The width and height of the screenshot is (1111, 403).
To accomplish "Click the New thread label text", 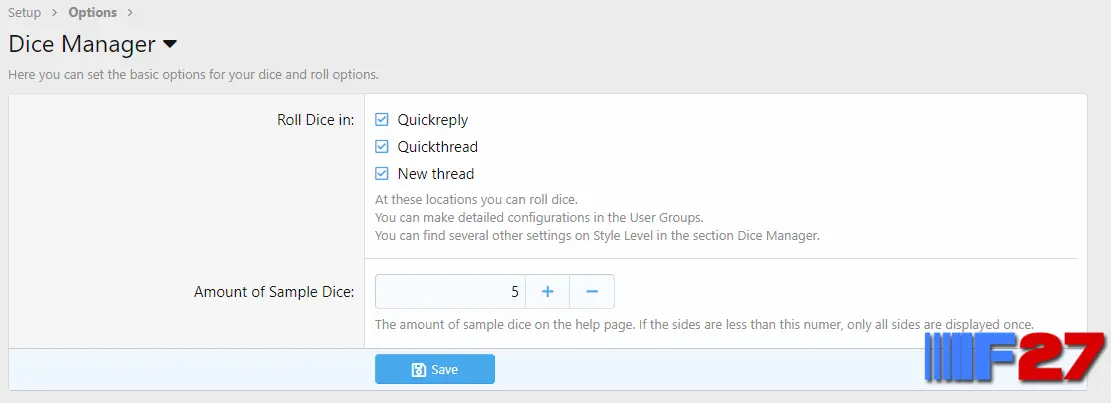I will click(x=436, y=174).
